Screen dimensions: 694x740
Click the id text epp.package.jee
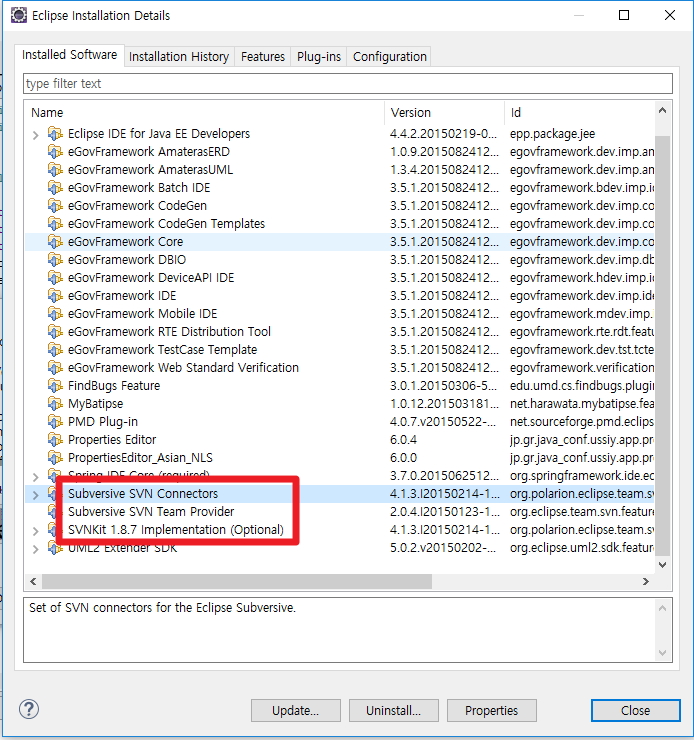click(552, 134)
